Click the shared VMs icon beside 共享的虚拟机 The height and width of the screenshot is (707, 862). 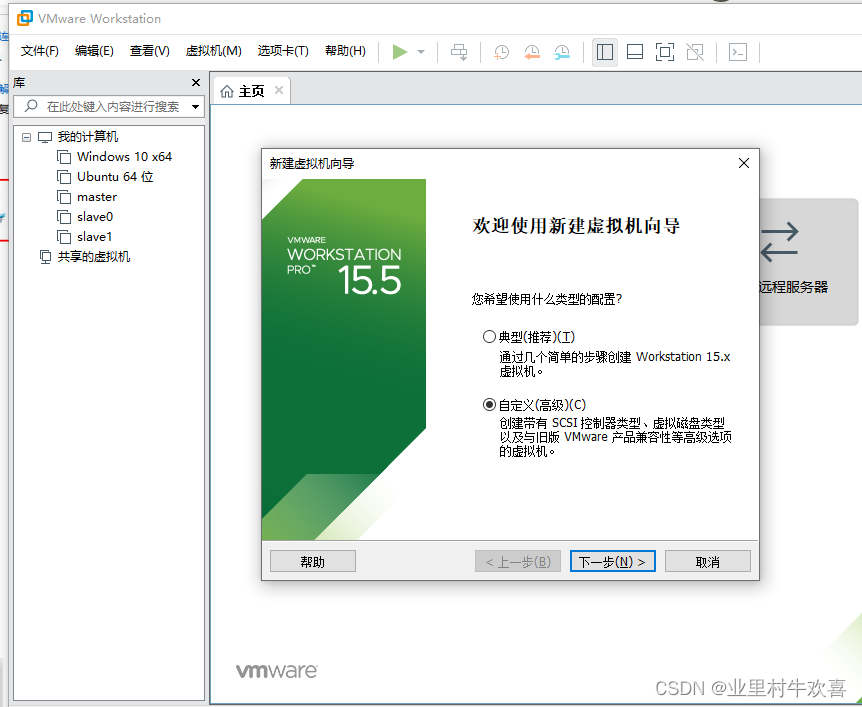pyautogui.click(x=46, y=257)
